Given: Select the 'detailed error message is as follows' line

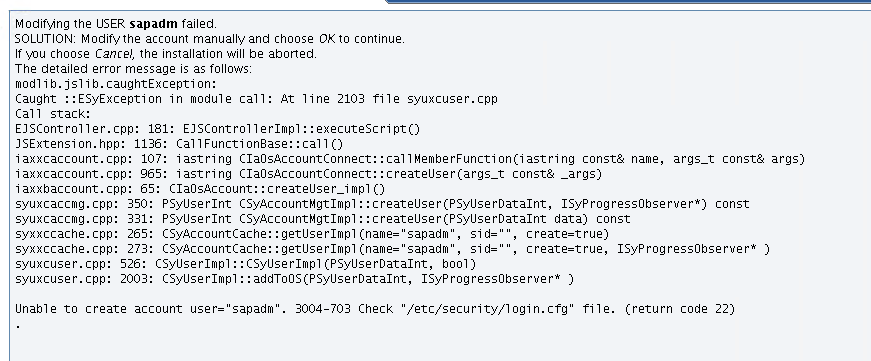Looking at the screenshot, I should (x=133, y=69).
